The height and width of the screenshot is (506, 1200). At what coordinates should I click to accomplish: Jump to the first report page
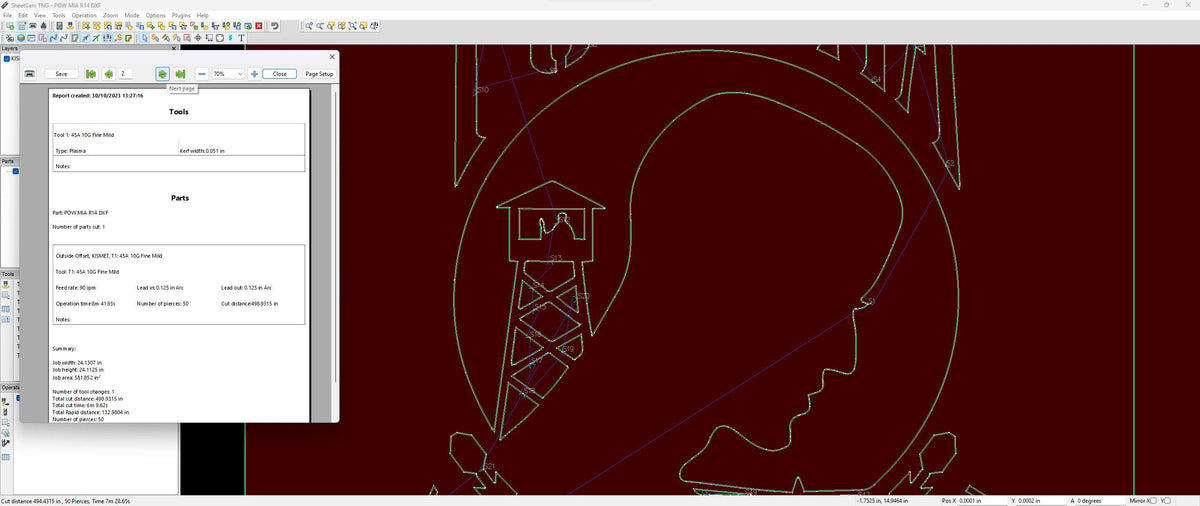coord(91,74)
